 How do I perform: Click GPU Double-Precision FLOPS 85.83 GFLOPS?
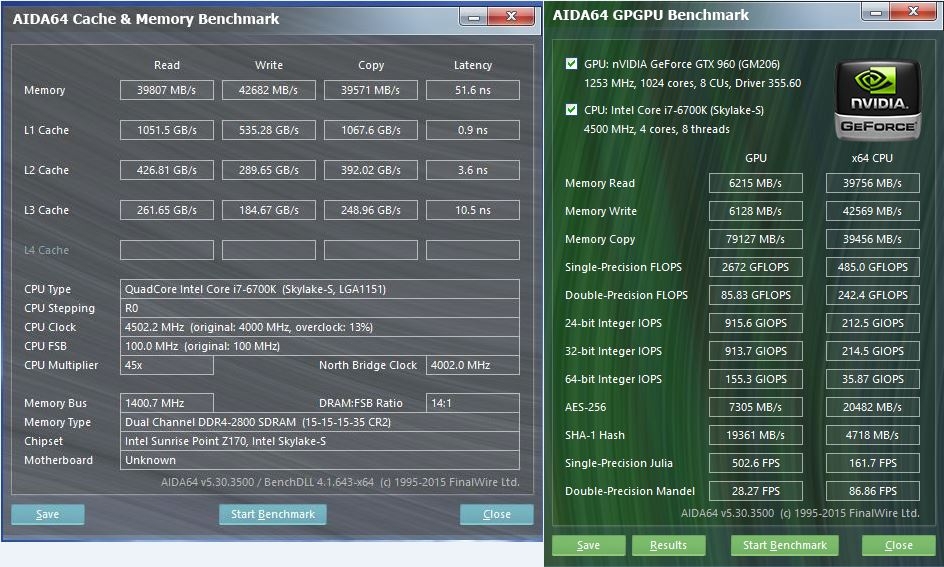(756, 295)
